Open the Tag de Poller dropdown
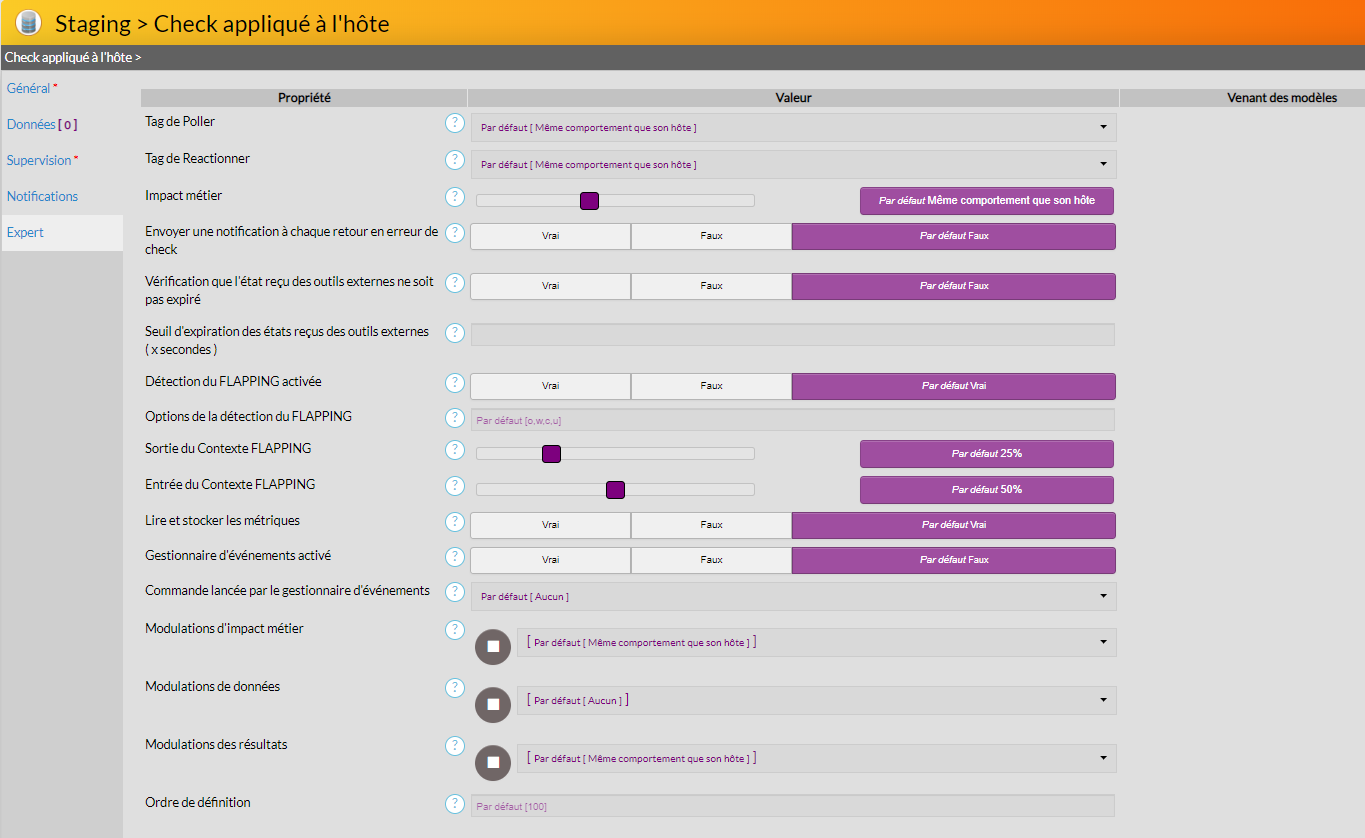This screenshot has height=838, width=1365. (x=793, y=127)
